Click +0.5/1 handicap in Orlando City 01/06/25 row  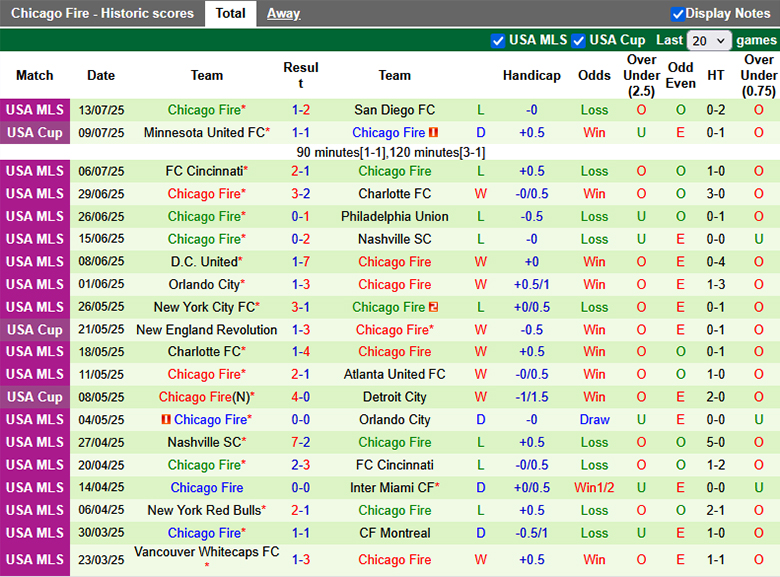point(531,285)
